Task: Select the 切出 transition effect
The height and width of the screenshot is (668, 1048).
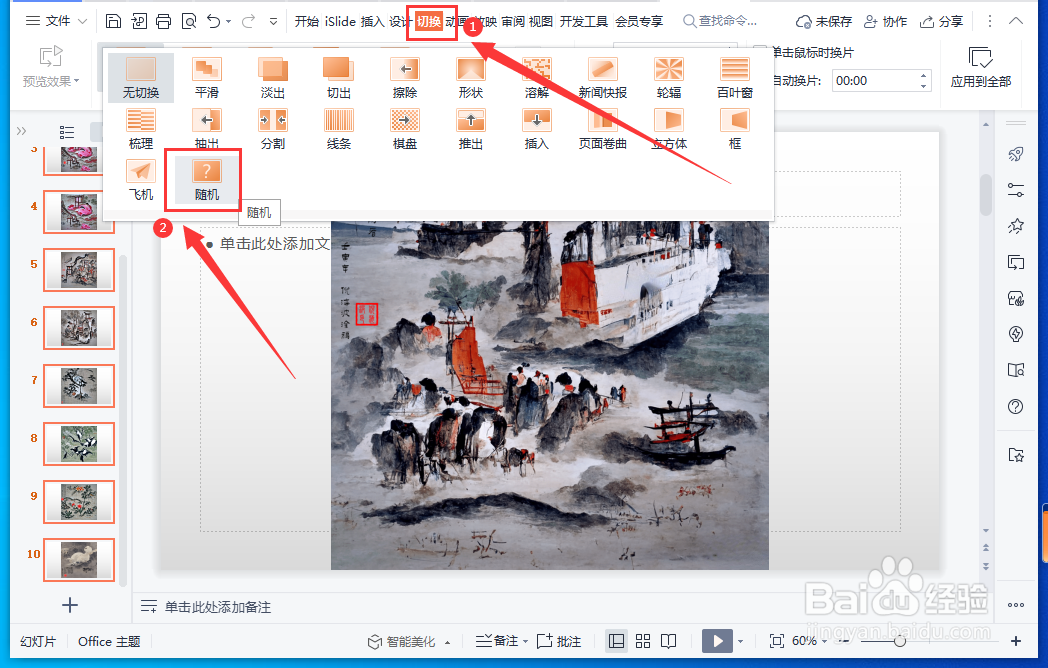Action: coord(338,78)
